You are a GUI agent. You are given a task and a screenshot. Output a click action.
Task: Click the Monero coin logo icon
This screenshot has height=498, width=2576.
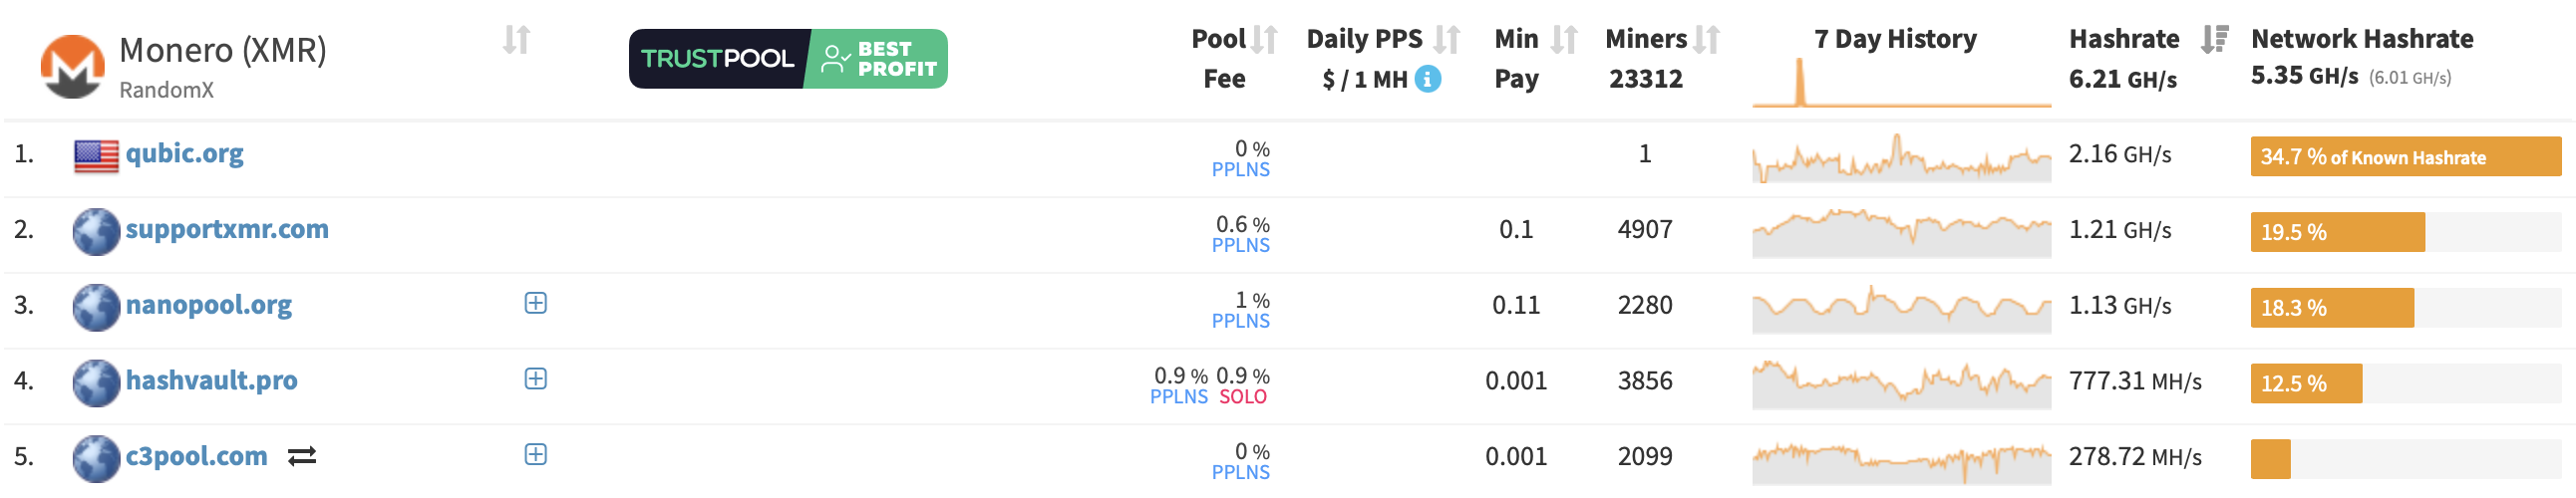pos(72,66)
